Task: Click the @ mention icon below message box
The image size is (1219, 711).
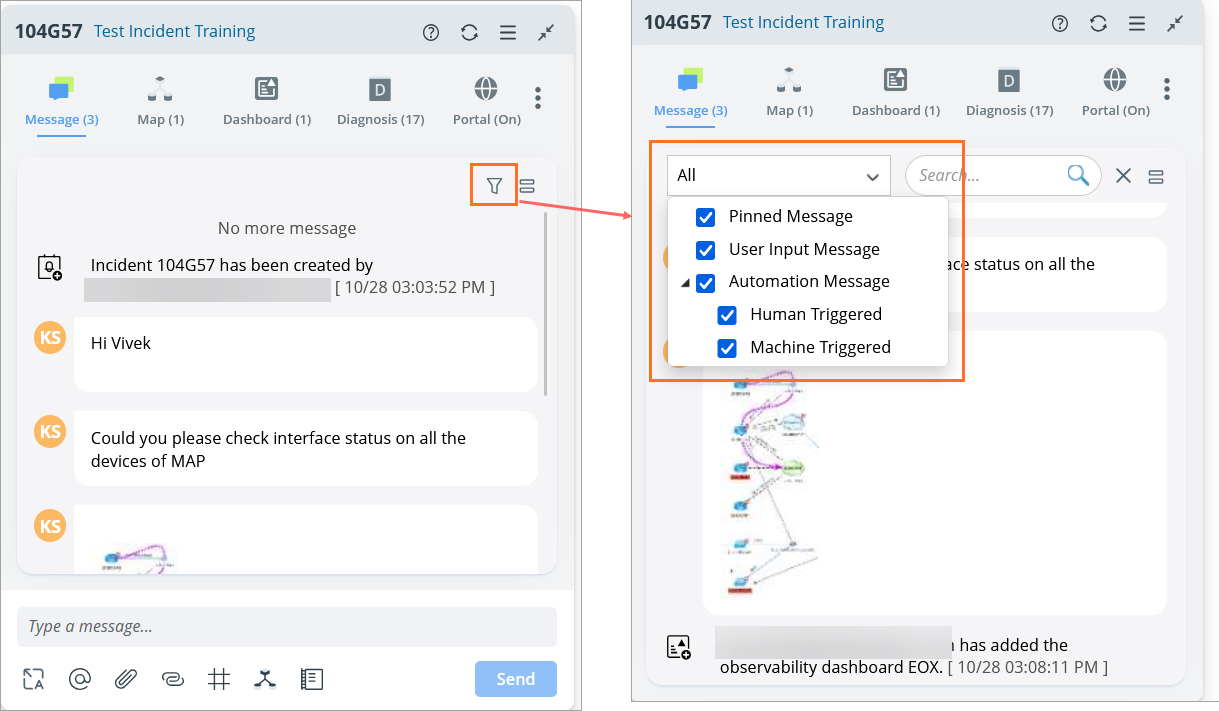Action: click(80, 679)
